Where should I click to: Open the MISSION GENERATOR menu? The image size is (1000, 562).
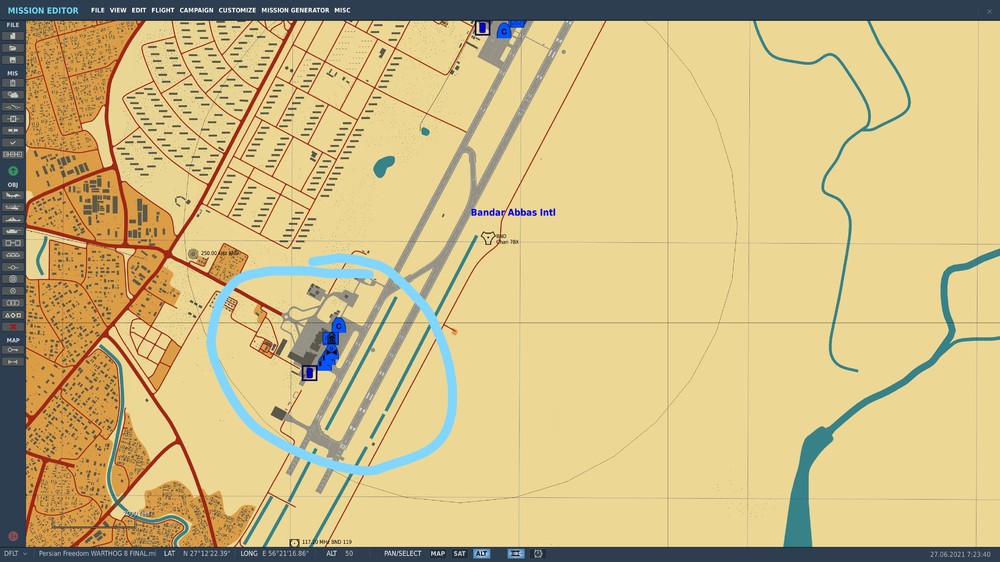(295, 10)
